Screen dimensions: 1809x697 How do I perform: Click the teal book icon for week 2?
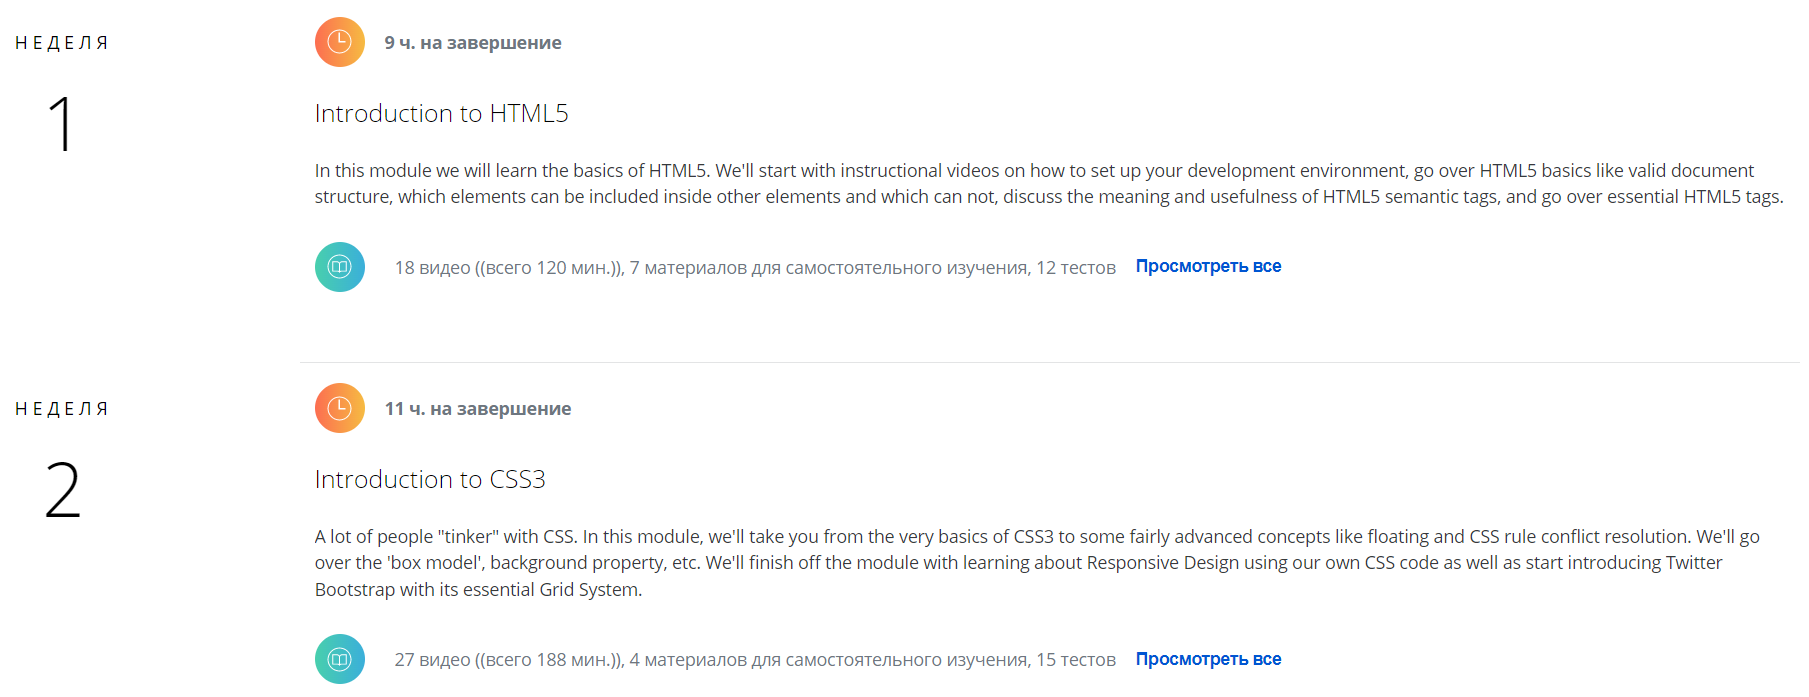(x=340, y=659)
